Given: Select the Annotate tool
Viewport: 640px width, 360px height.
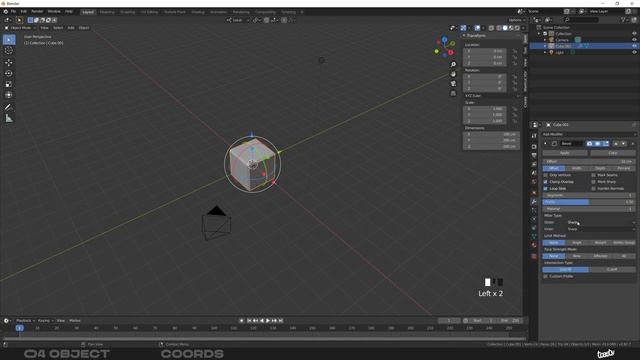Looking at the screenshot, I should click(x=9, y=107).
